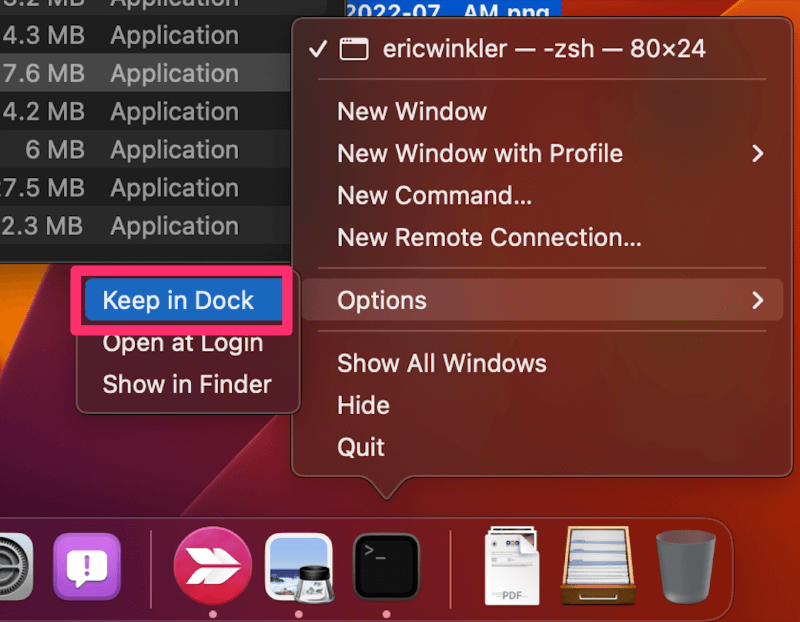Open the Trash in the Dock
800x622 pixels.
pos(685,566)
